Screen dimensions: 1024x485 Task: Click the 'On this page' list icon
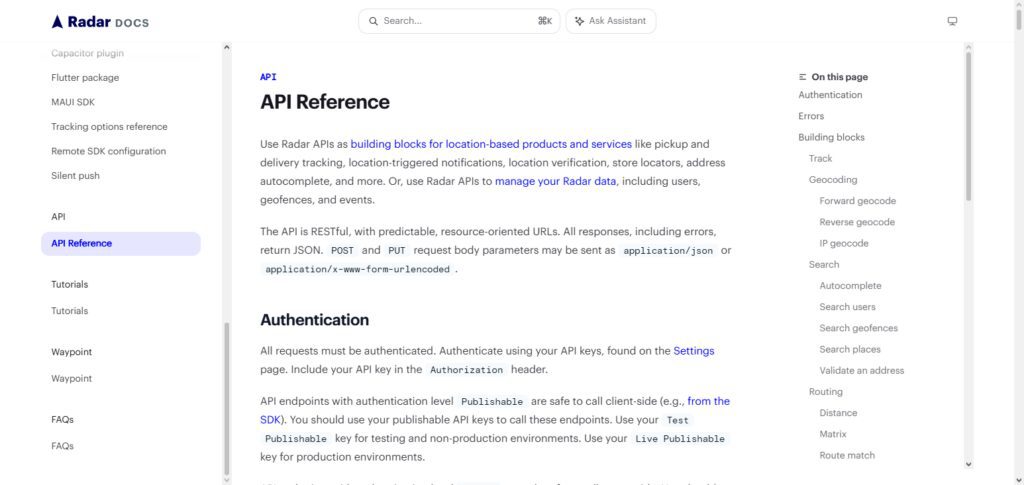point(803,77)
